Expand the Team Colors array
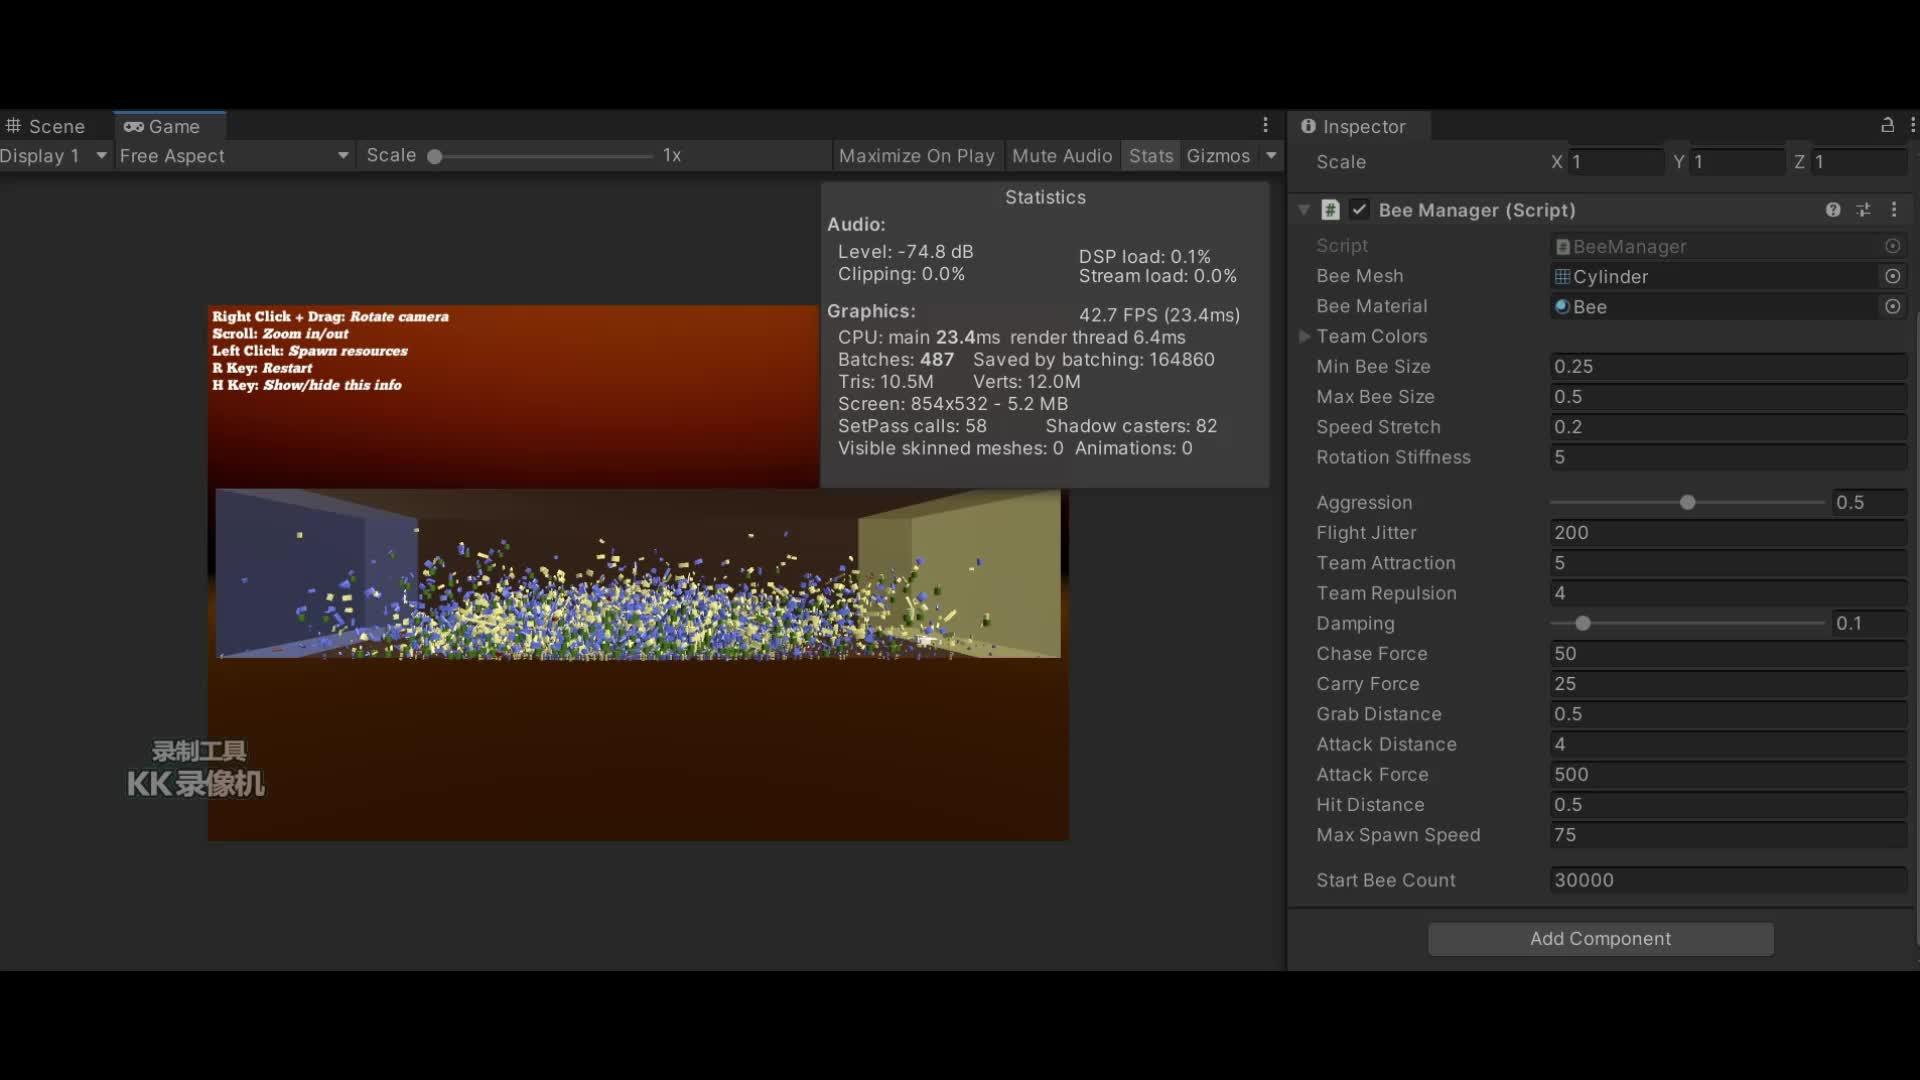 pos(1305,337)
